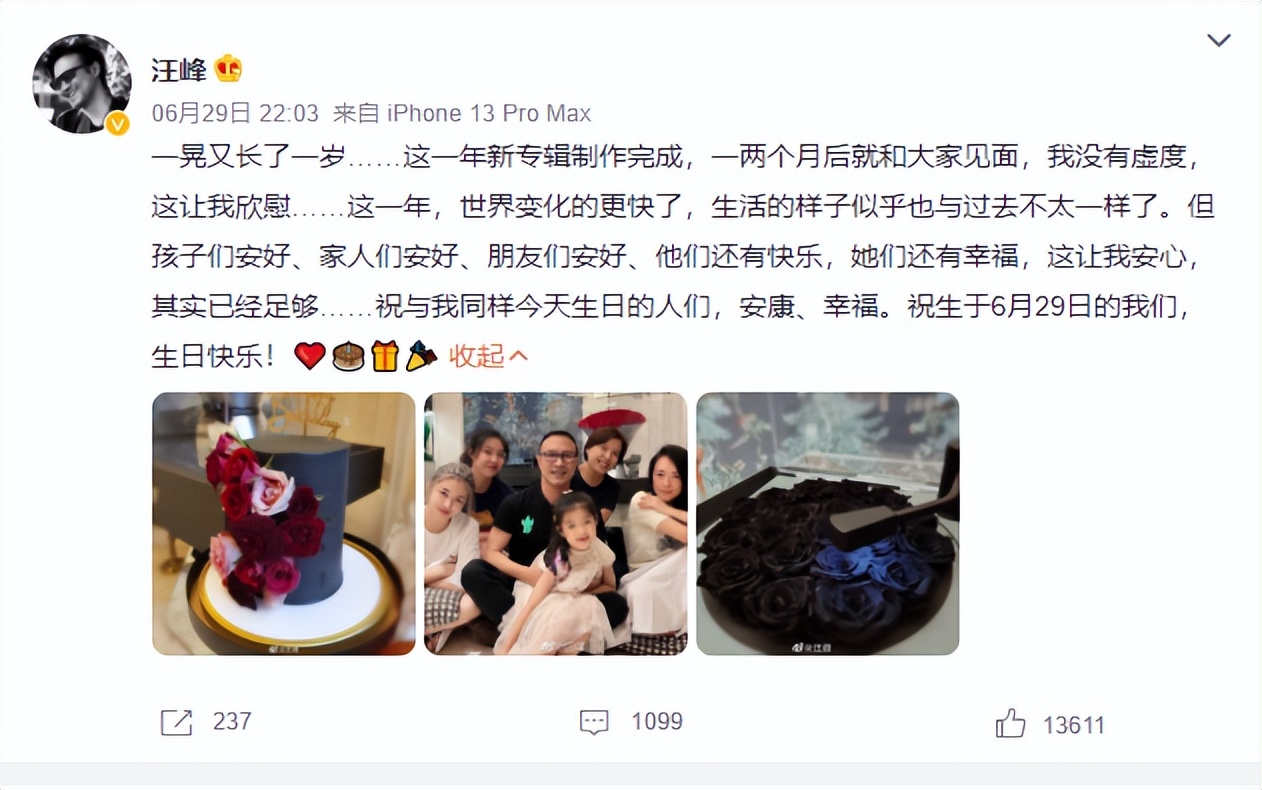The height and width of the screenshot is (790, 1262).
Task: Open the family group photo
Action: point(556,523)
